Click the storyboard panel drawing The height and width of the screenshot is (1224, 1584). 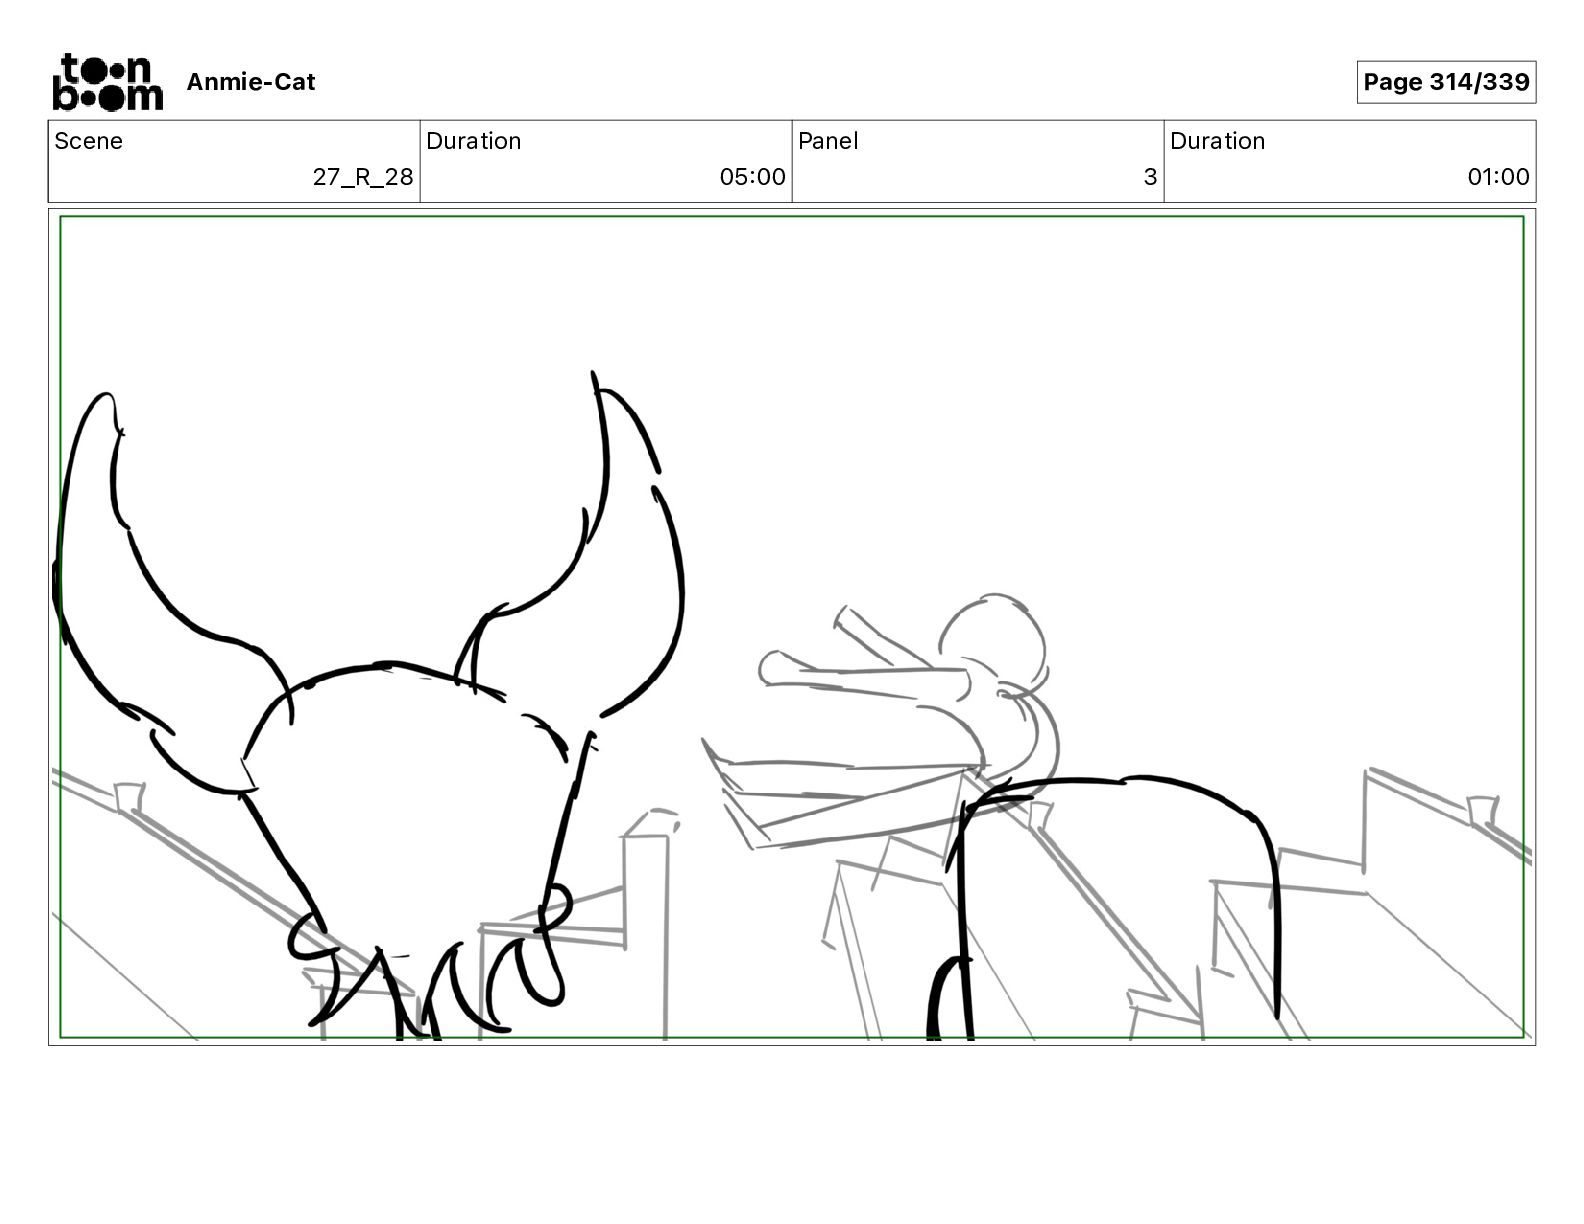pos(792,627)
